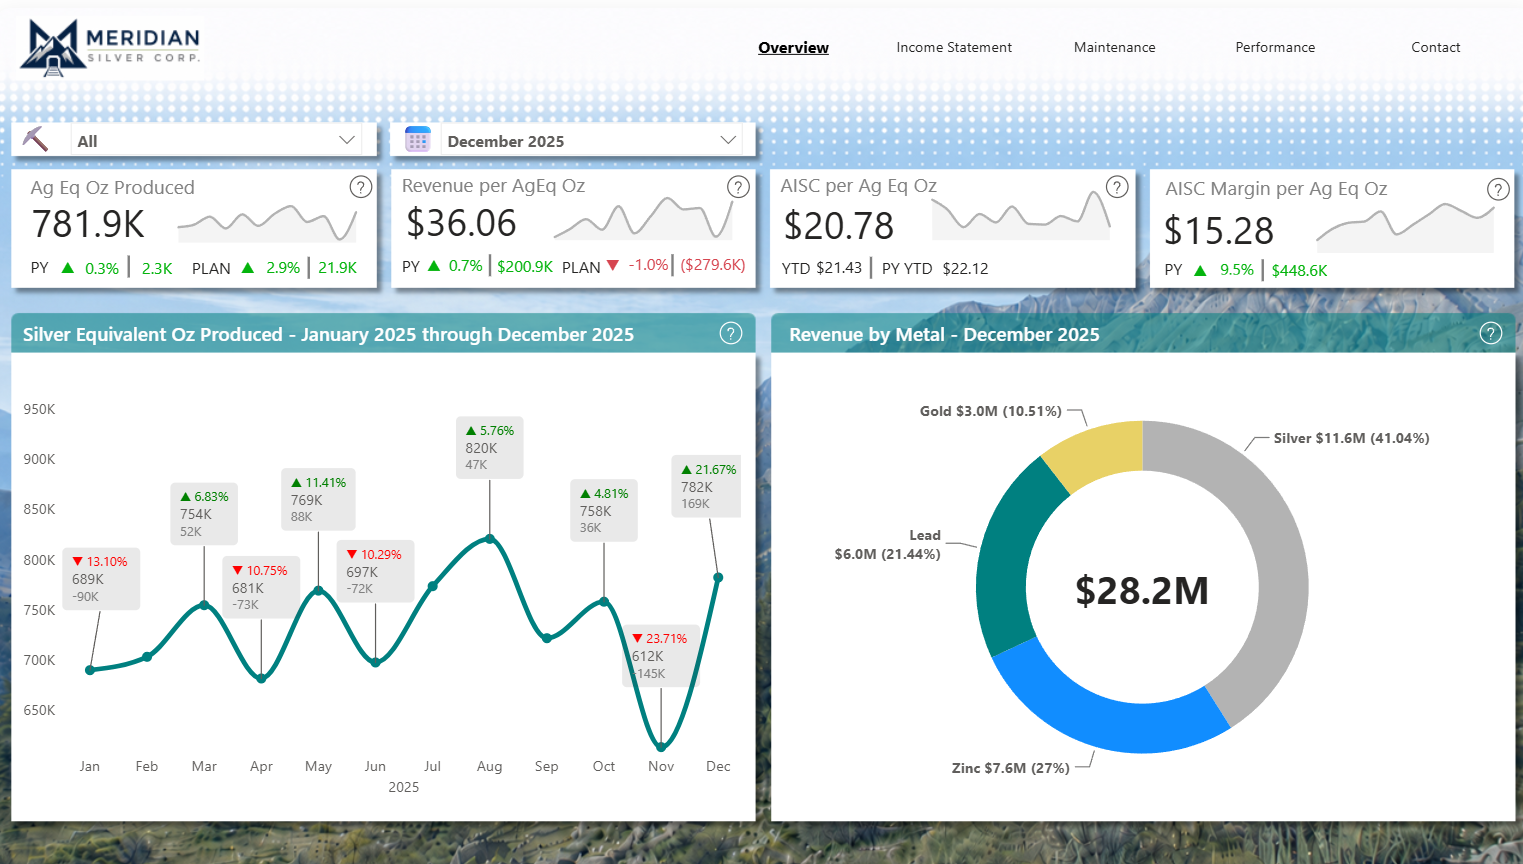Click the February data point on line
Image resolution: width=1523 pixels, height=864 pixels.
[x=147, y=657]
